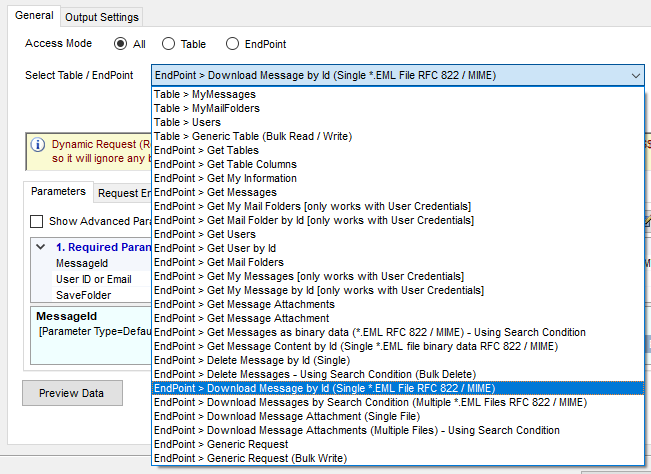Select the Table access mode option
The width and height of the screenshot is (651, 474).
[x=168, y=44]
